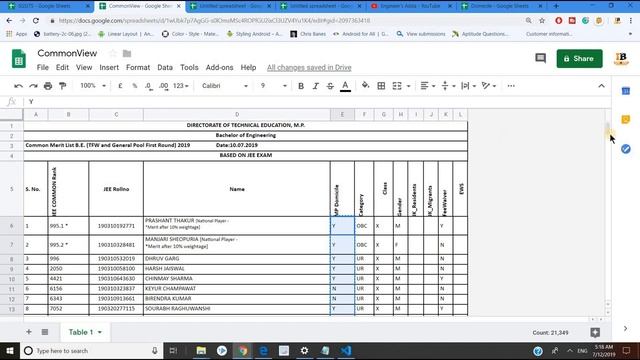Toggle italic formatting
This screenshot has height=360, width=640.
pos(316,86)
